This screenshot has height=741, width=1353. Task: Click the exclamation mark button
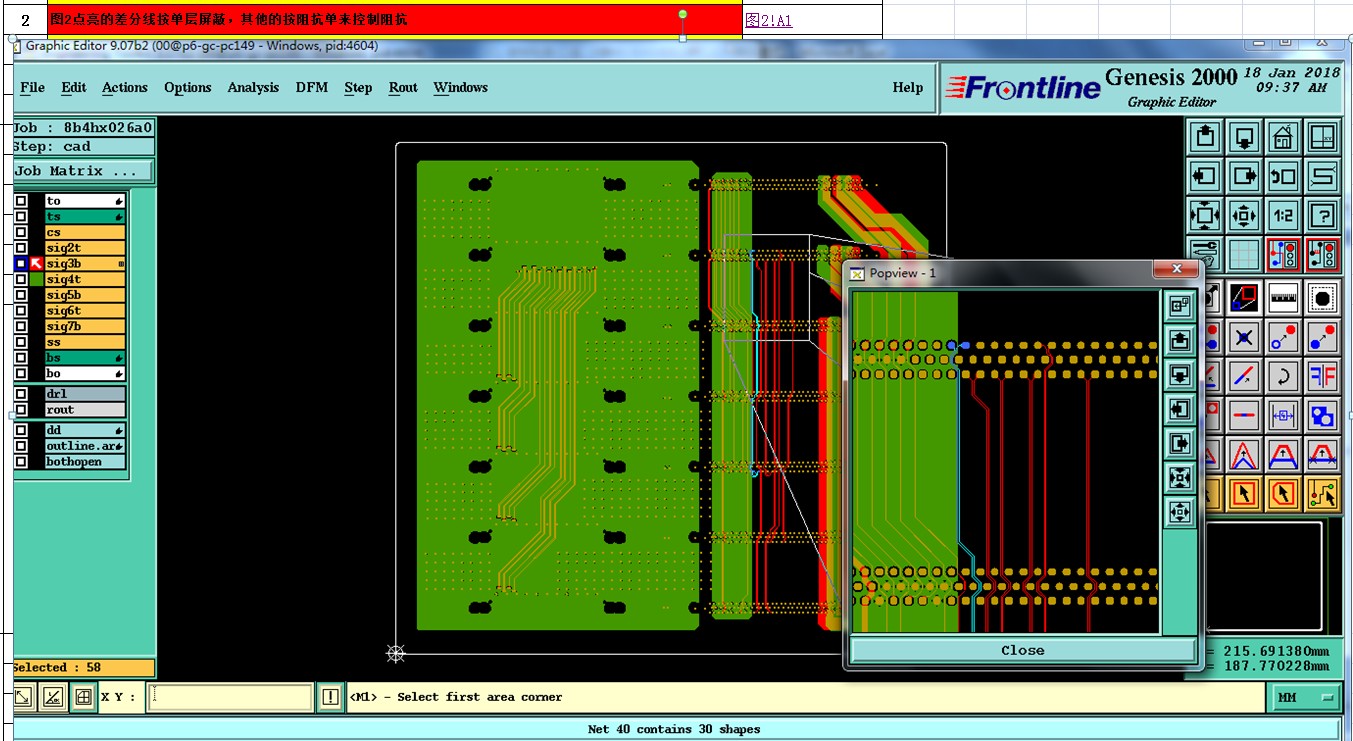click(331, 697)
